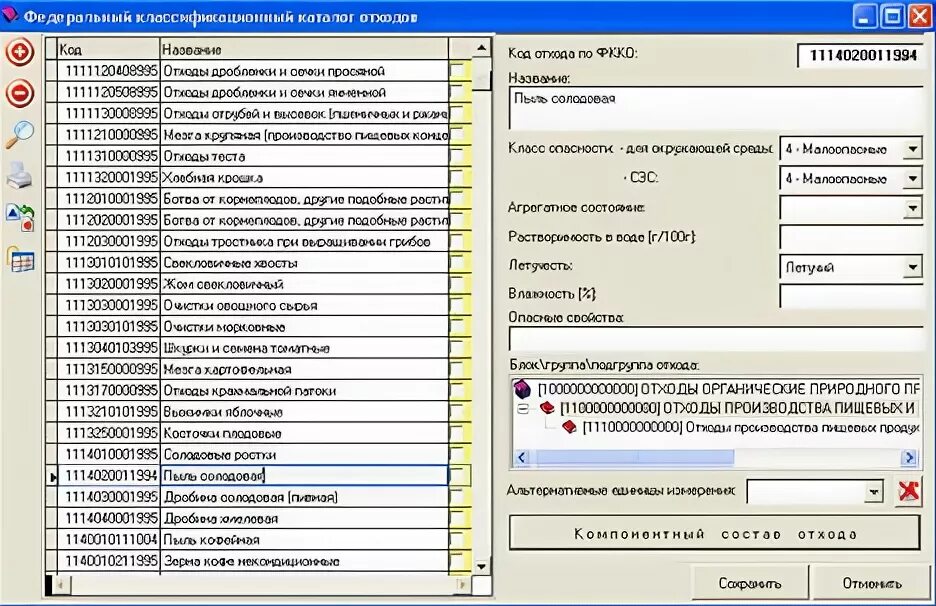Toggle checkbox in row 'Пыль солодовая'
The width and height of the screenshot is (936, 606).
click(x=459, y=476)
